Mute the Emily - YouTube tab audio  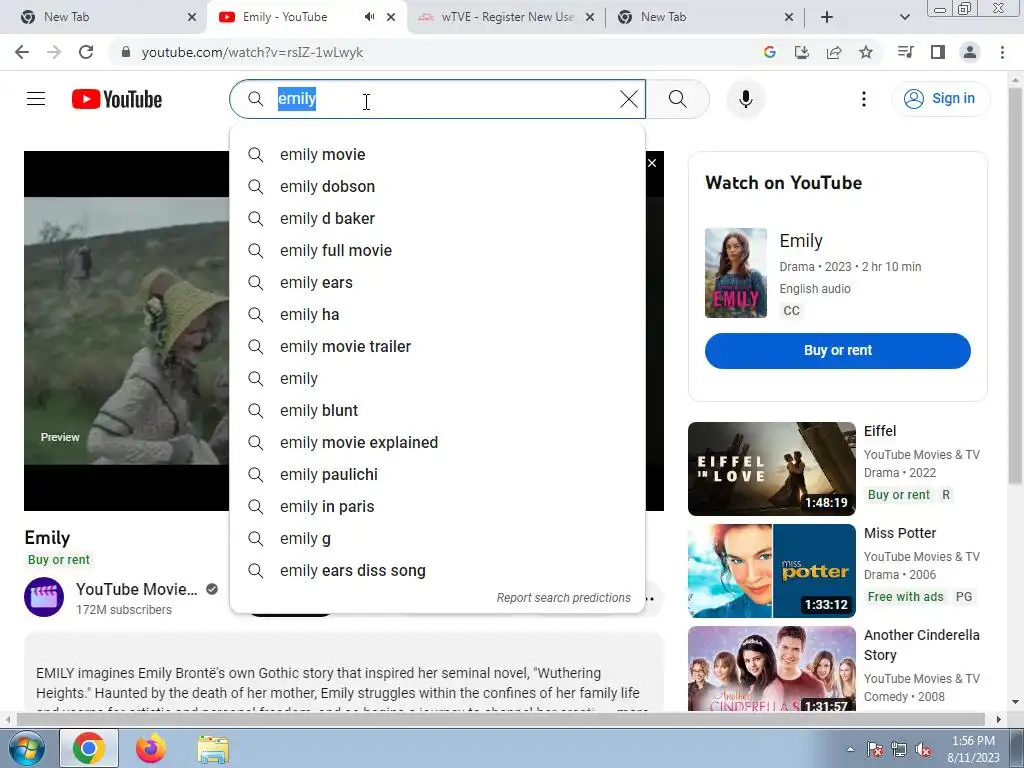(369, 17)
